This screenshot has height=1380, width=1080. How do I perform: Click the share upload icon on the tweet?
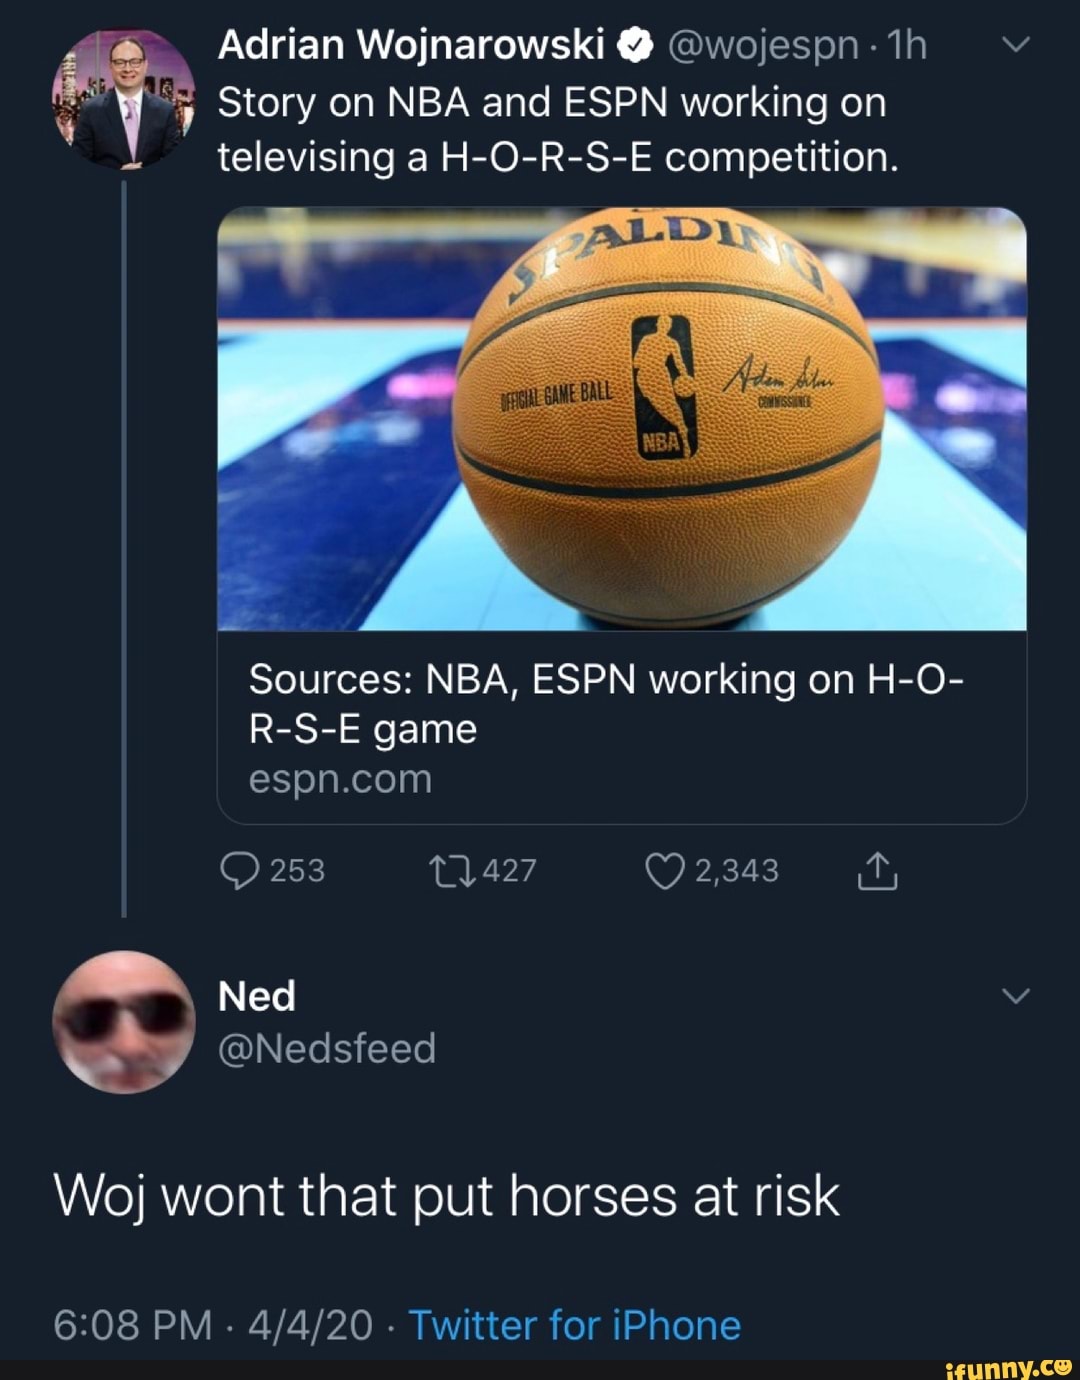pyautogui.click(x=878, y=870)
